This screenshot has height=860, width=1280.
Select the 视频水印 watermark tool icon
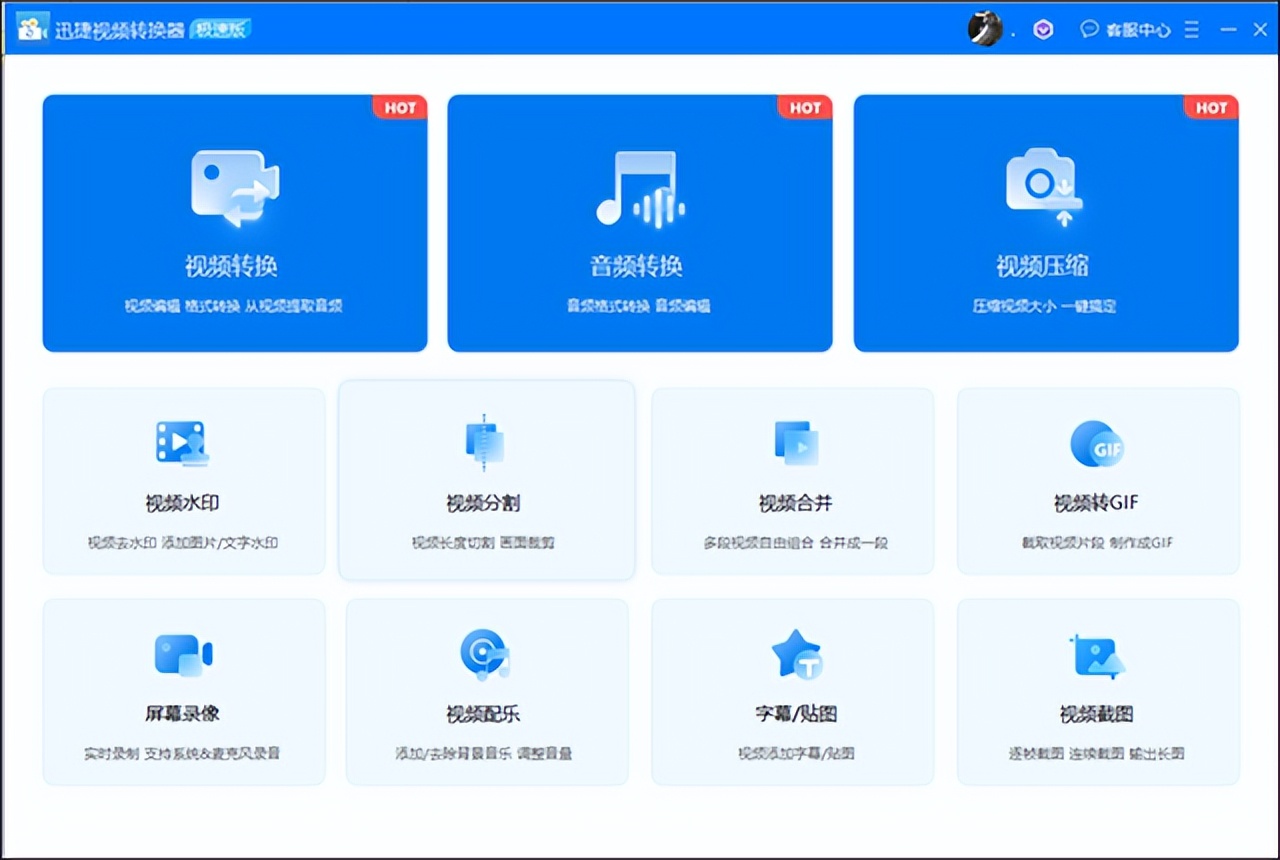(183, 443)
